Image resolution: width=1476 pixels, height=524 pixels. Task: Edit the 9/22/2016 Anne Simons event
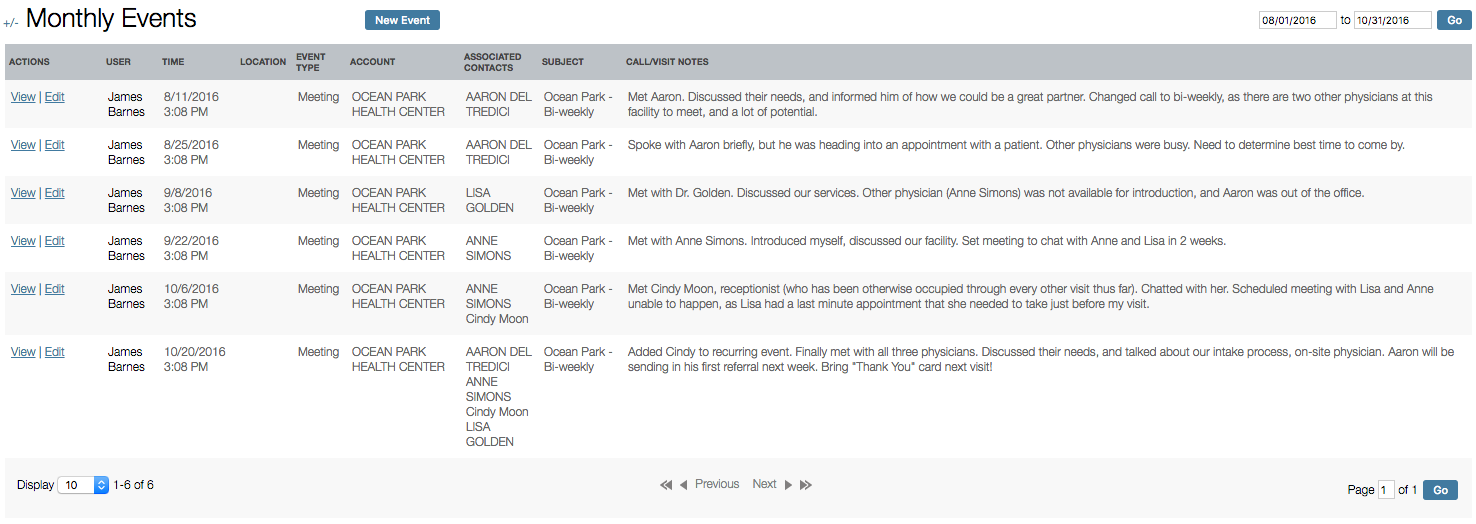point(54,241)
